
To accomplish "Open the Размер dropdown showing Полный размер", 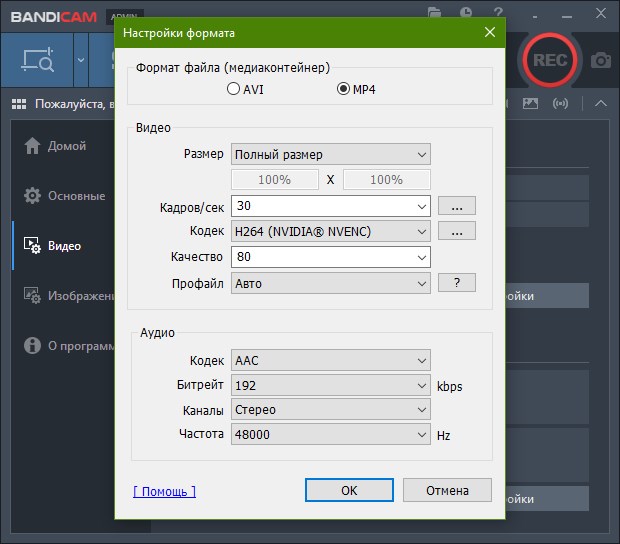I will (331, 154).
